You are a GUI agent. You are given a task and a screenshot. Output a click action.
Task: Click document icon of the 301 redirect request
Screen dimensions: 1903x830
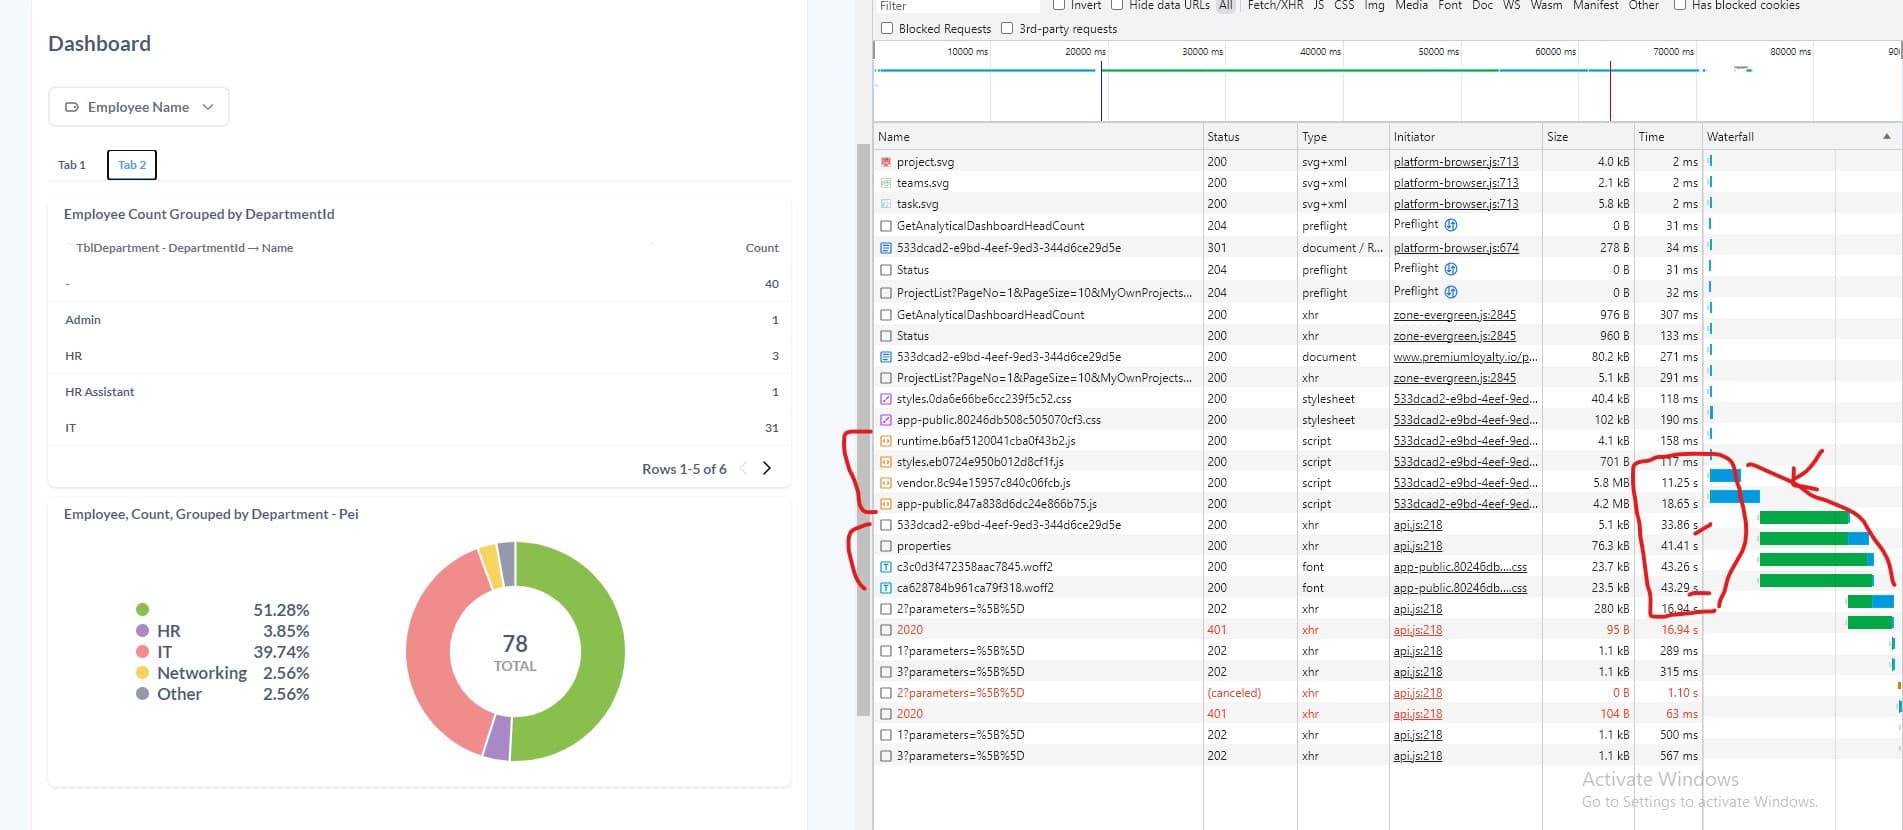click(885, 248)
